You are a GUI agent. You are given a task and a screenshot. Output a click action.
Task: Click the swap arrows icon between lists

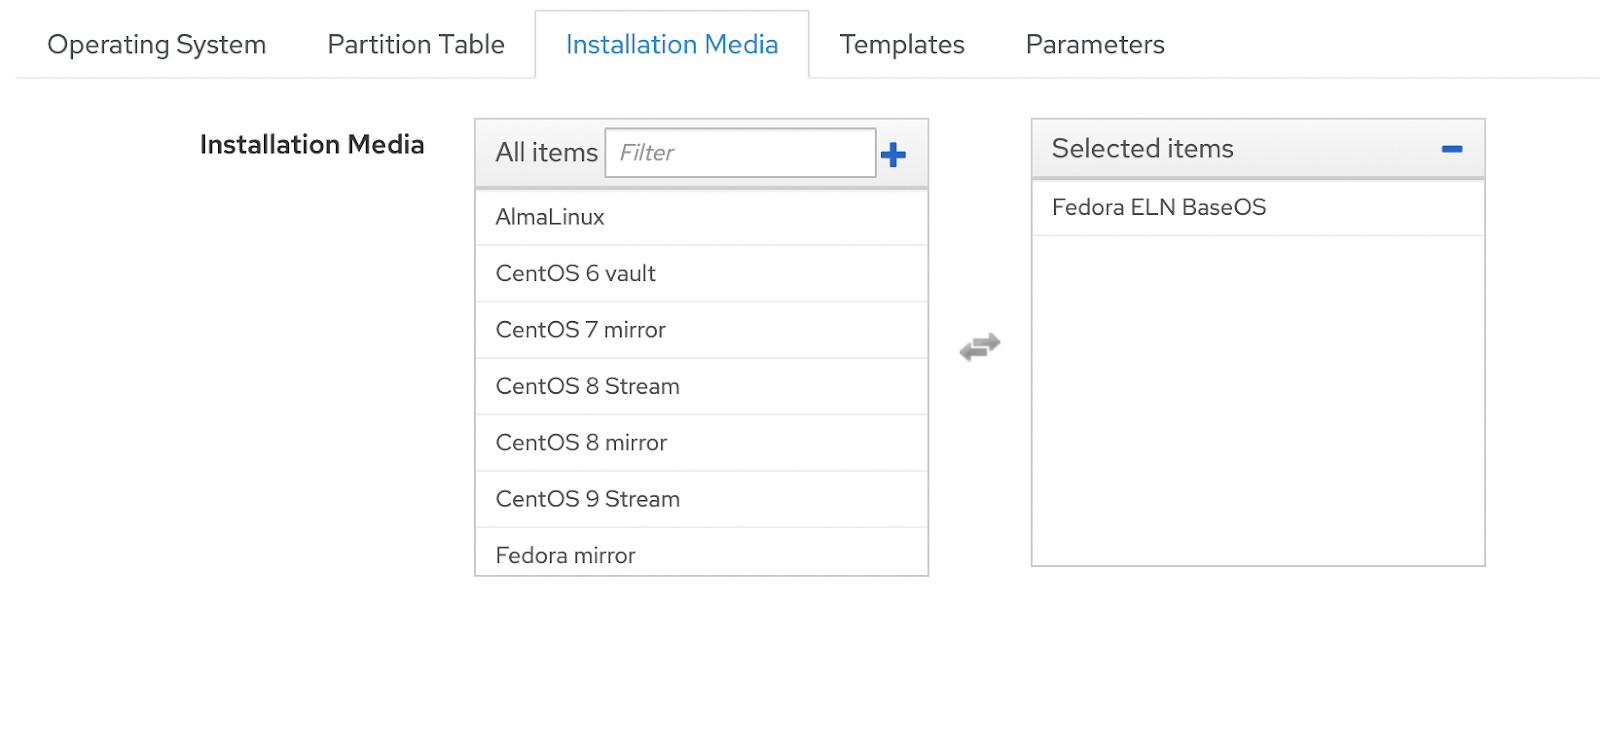tap(980, 347)
